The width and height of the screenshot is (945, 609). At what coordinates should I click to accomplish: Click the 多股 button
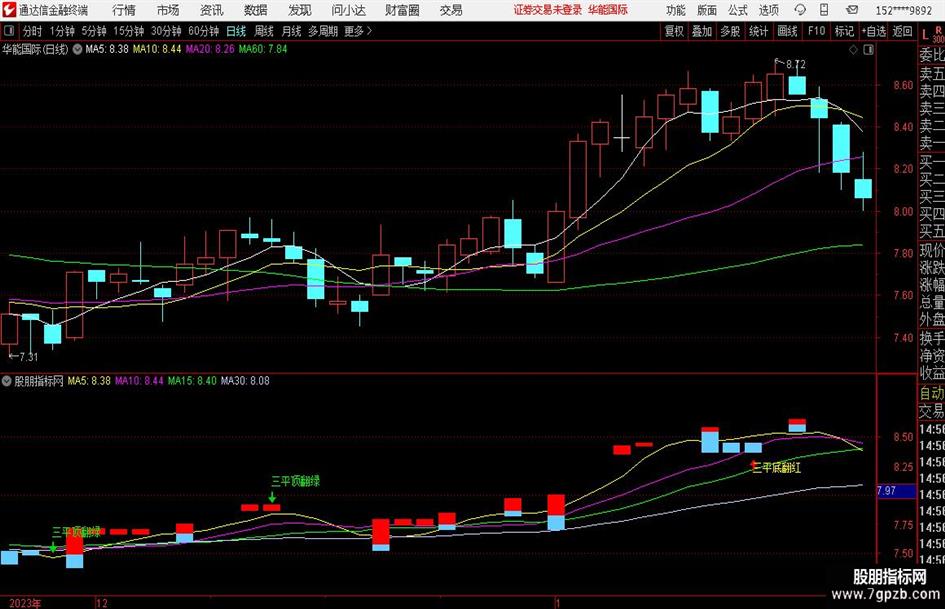point(730,31)
